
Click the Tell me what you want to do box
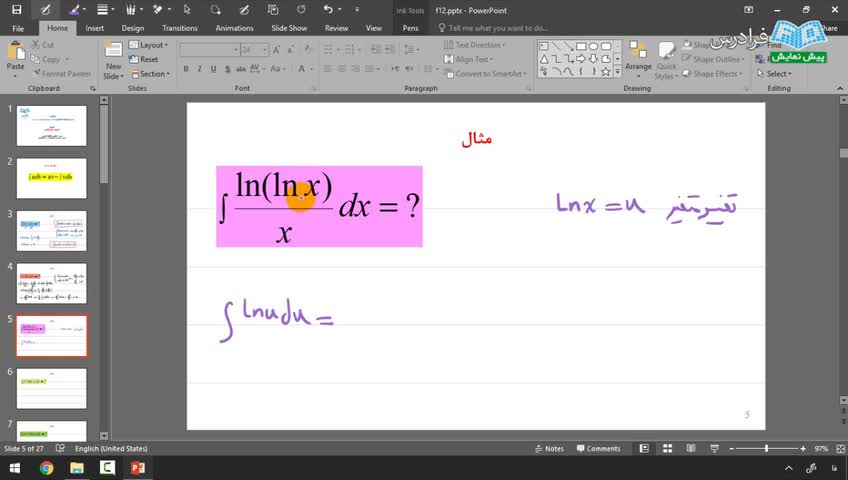coord(493,28)
